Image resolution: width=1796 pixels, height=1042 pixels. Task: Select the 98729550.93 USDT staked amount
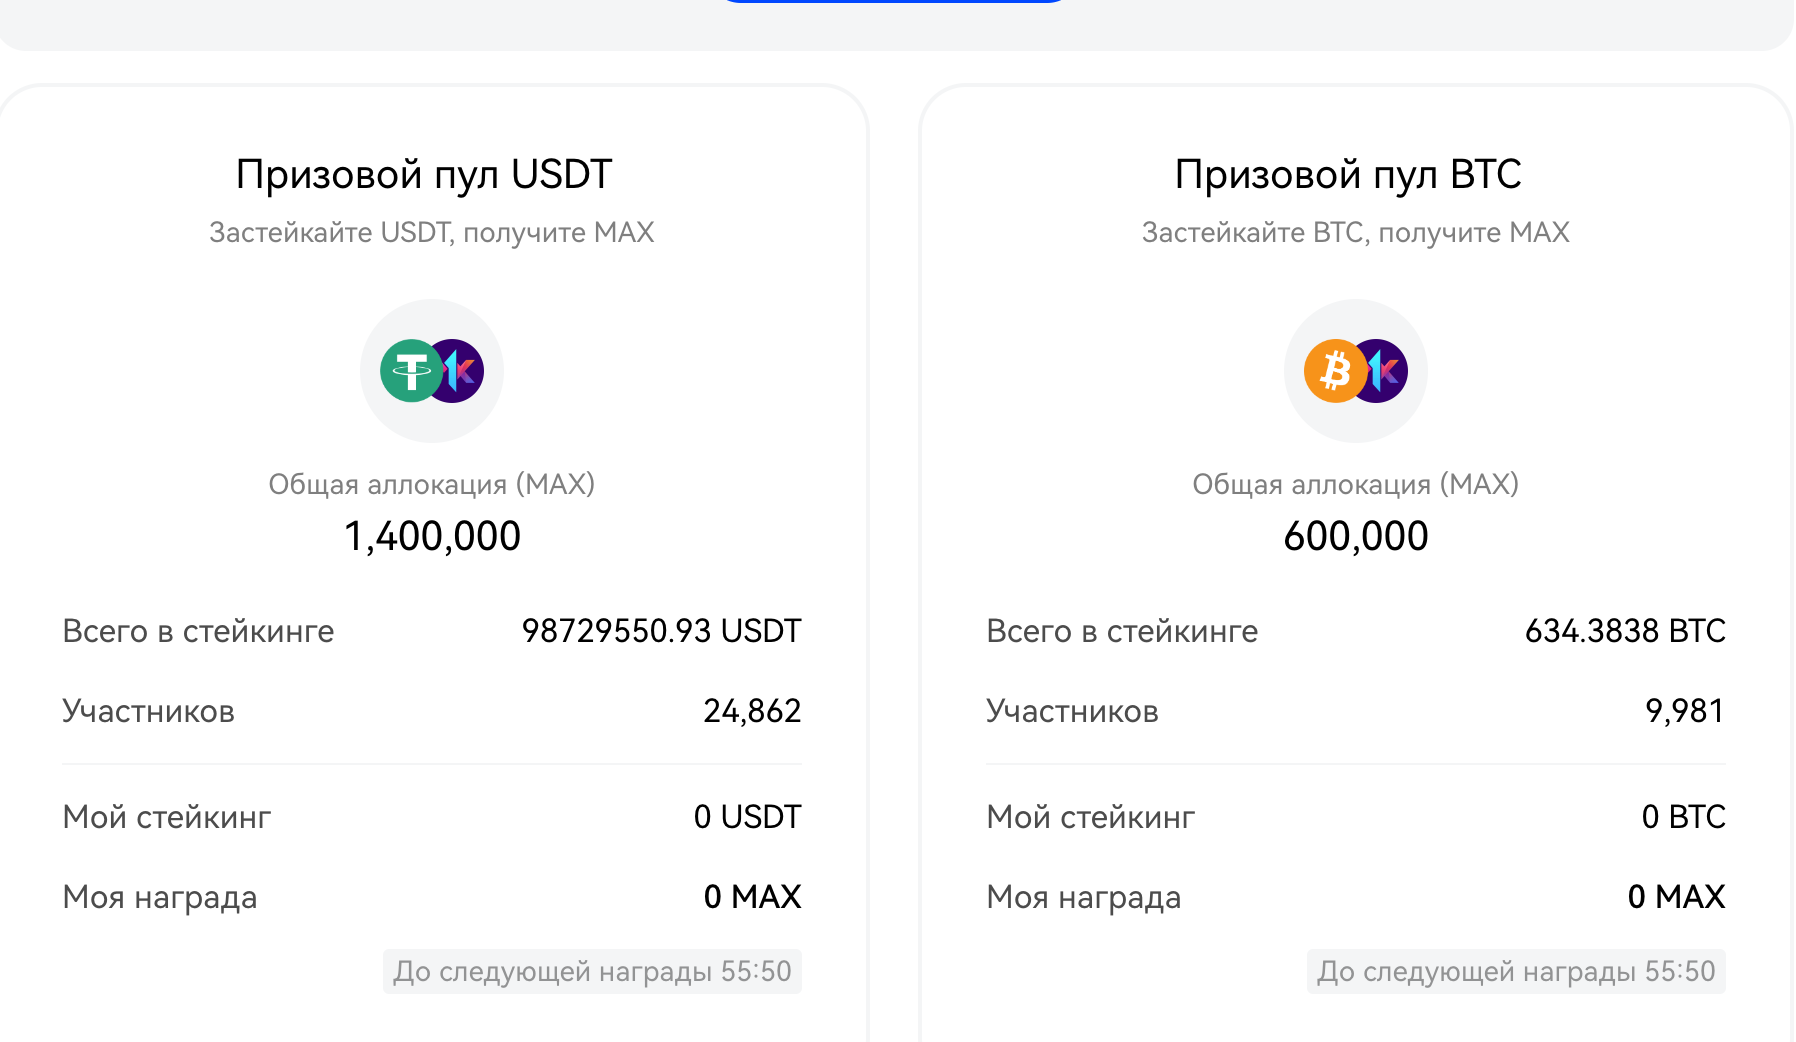click(662, 631)
